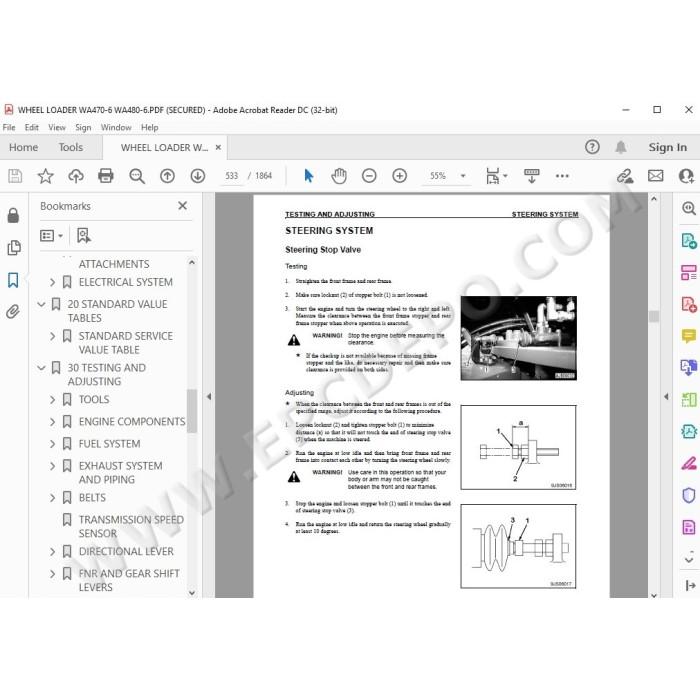Screen dimensions: 700x700
Task: Open Export PDF tool in right pane
Action: 688,241
